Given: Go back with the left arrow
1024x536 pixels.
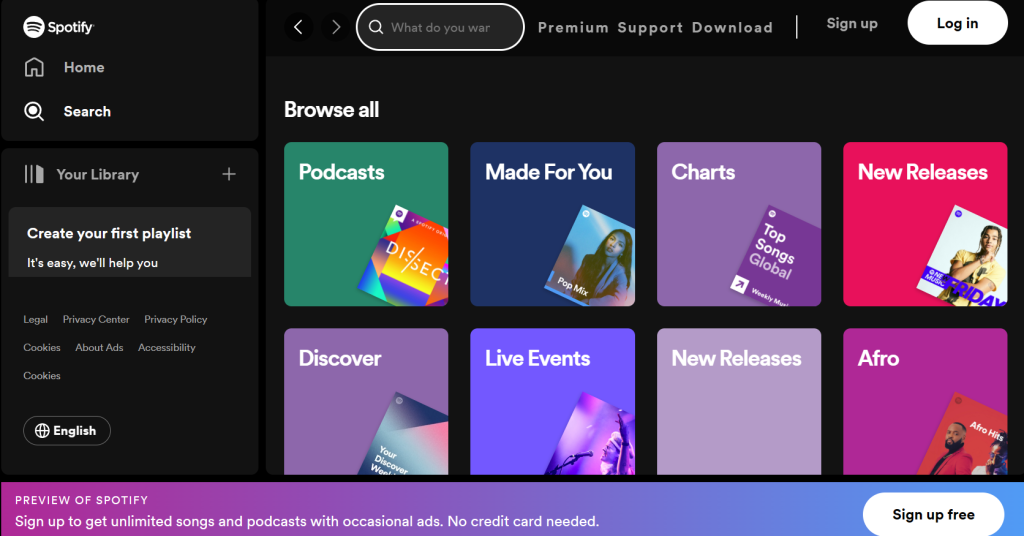Looking at the screenshot, I should (298, 27).
